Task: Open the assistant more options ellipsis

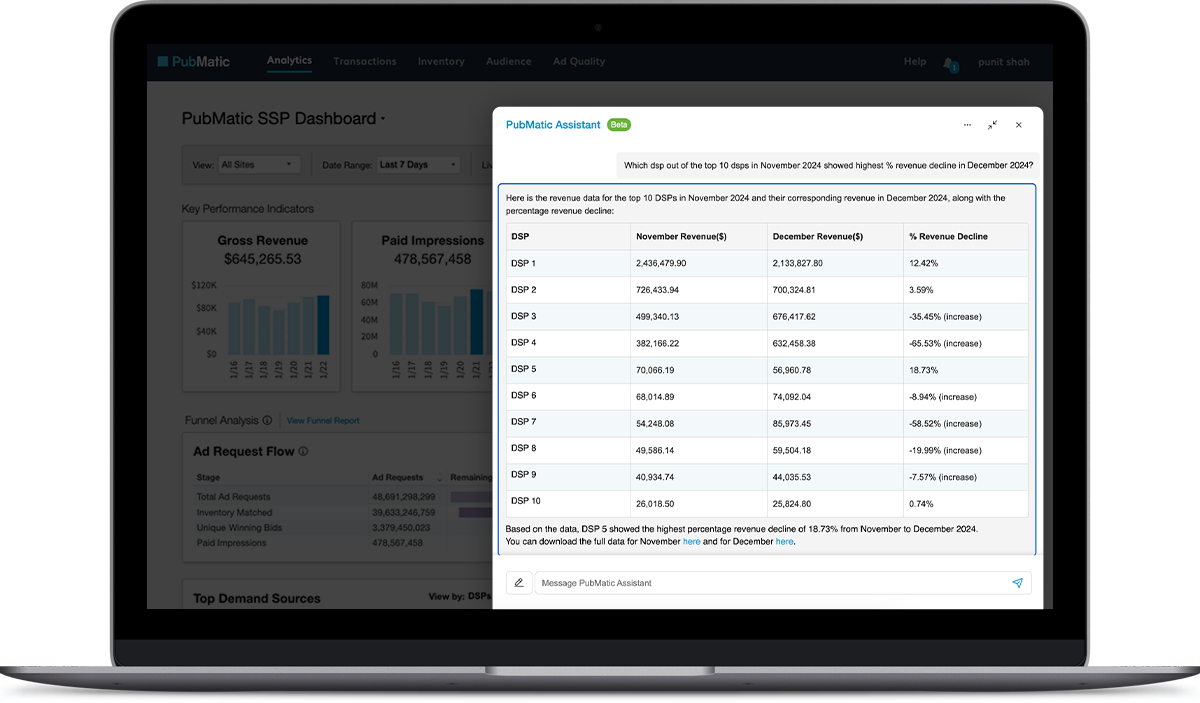Action: (967, 125)
